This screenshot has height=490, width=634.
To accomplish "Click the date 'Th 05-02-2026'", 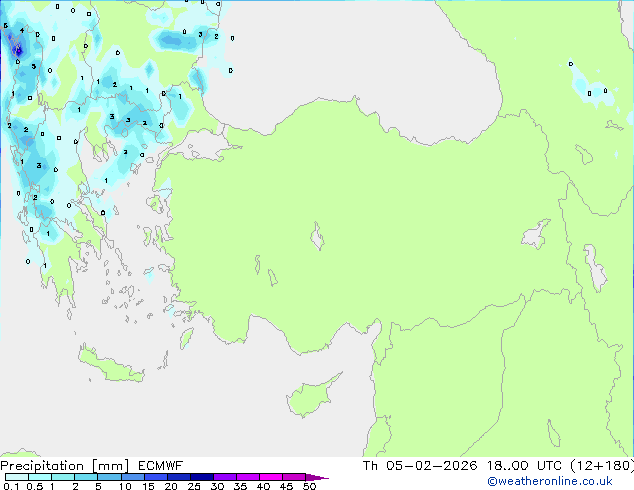I will click(x=420, y=466).
